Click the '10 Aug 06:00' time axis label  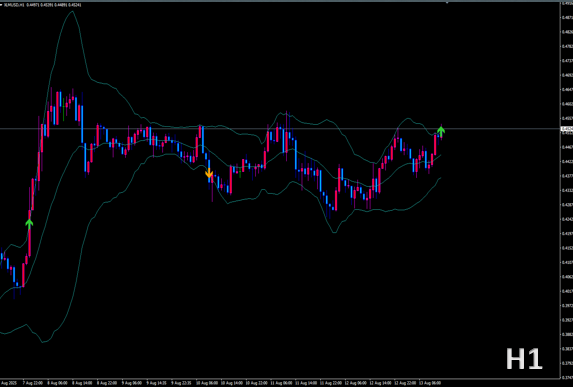click(208, 383)
